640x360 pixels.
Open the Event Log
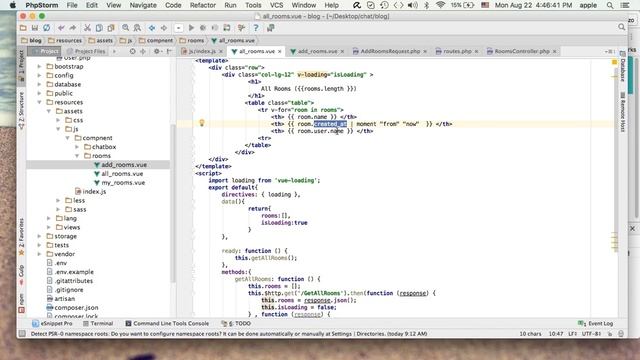pyautogui.click(x=596, y=323)
